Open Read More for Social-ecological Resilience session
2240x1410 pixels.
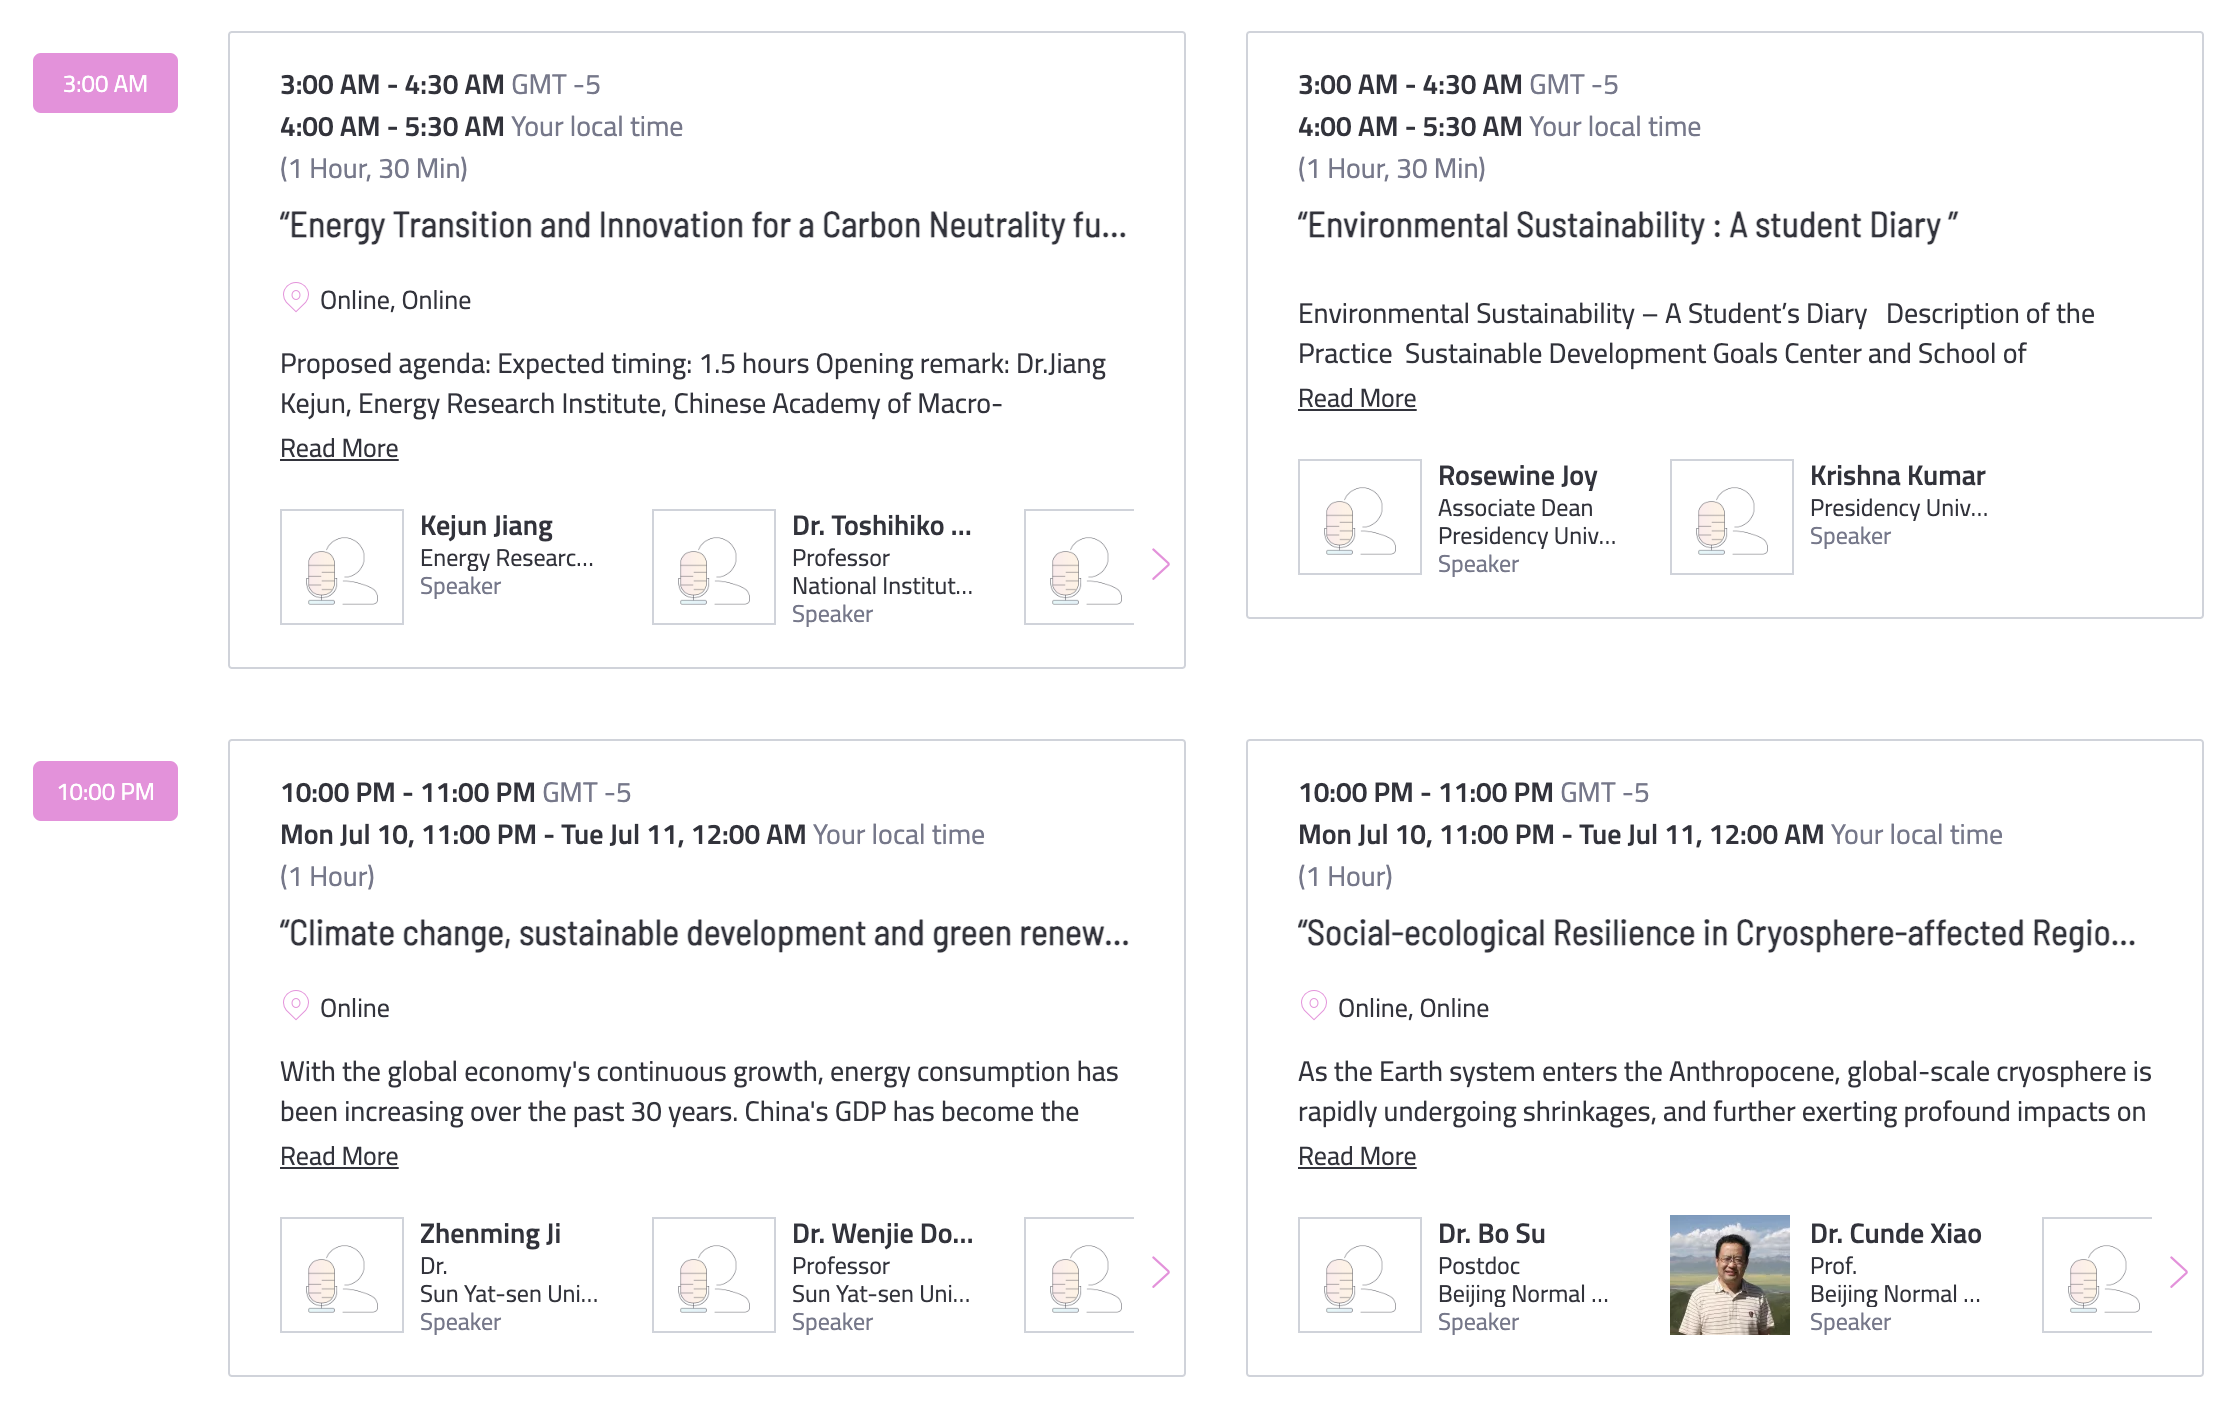click(1357, 1156)
